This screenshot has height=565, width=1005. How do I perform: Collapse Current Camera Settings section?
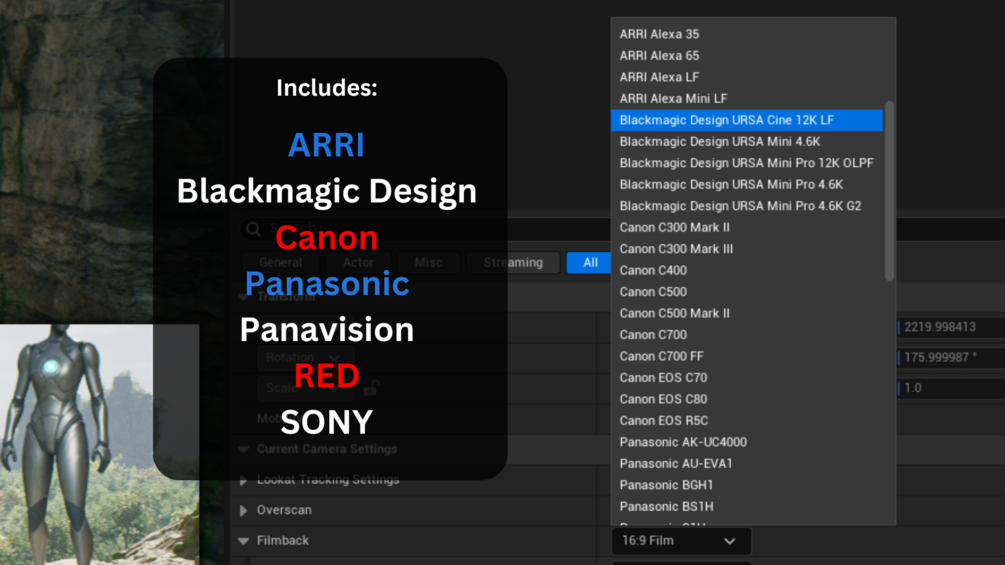244,449
